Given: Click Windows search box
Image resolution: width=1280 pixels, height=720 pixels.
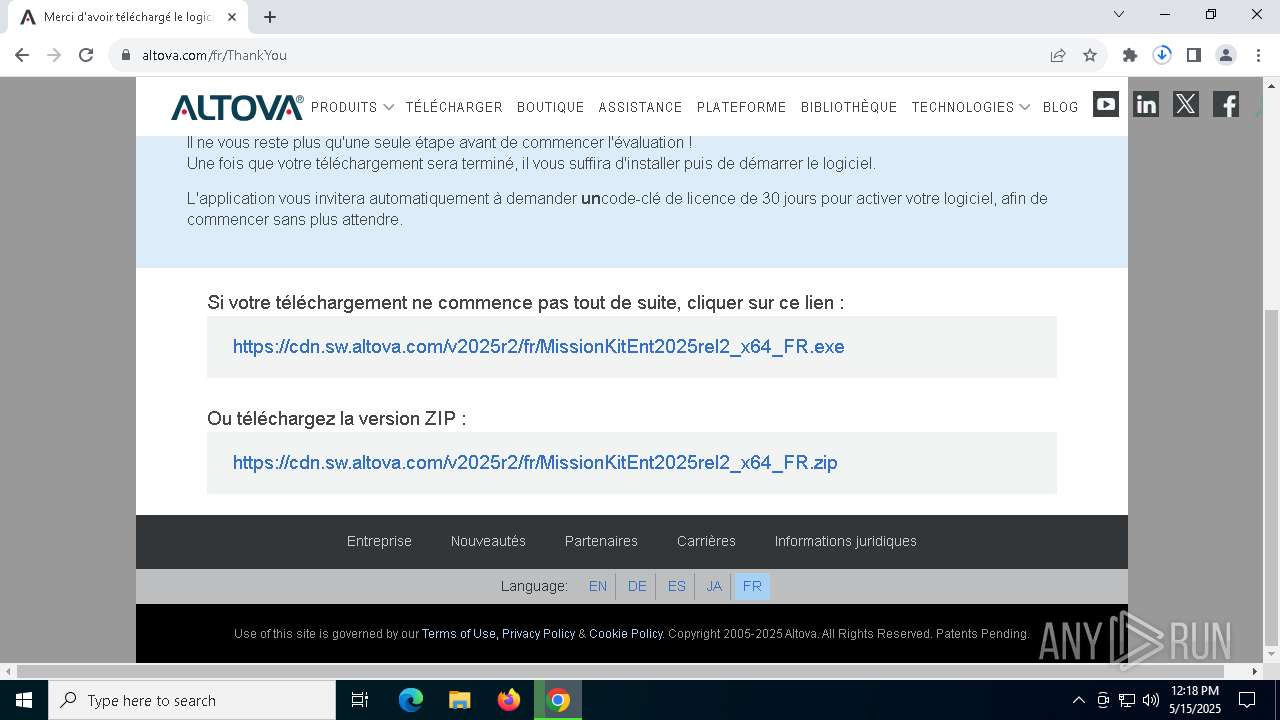Looking at the screenshot, I should point(192,700).
